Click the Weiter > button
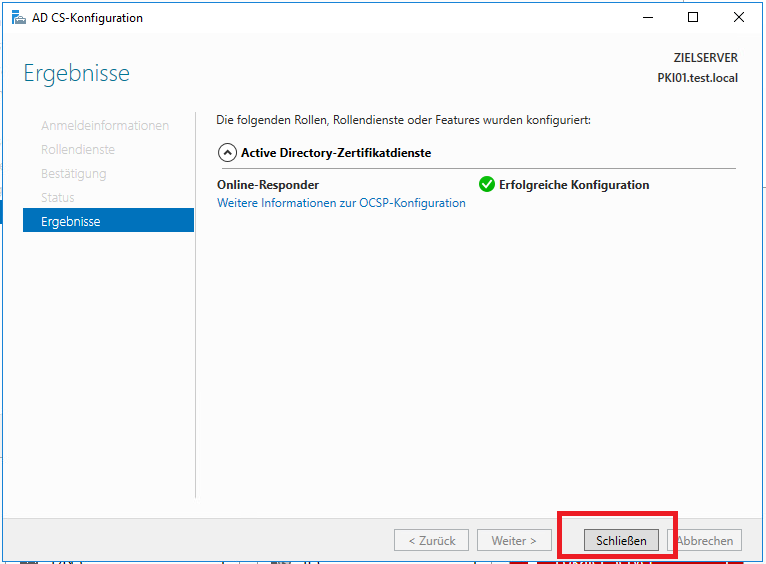 point(514,540)
